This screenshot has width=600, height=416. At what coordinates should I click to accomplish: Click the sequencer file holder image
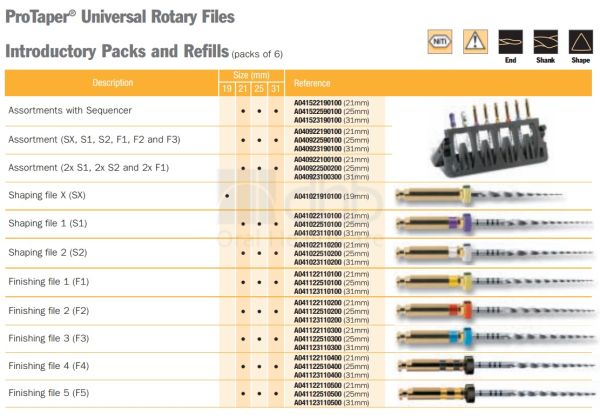[x=491, y=137]
